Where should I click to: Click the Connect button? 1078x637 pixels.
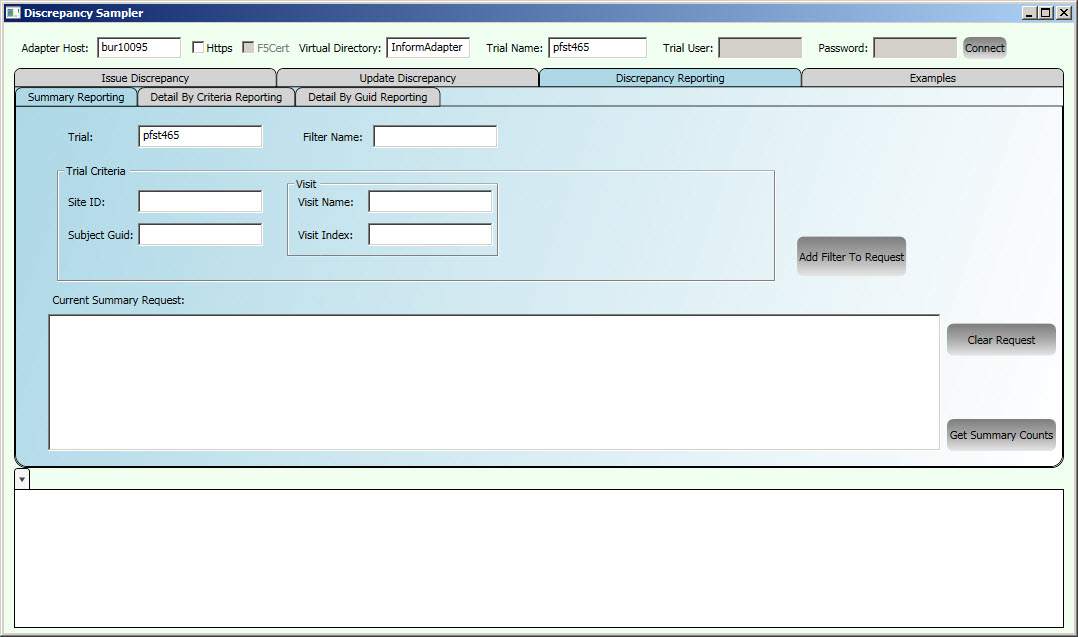point(984,47)
